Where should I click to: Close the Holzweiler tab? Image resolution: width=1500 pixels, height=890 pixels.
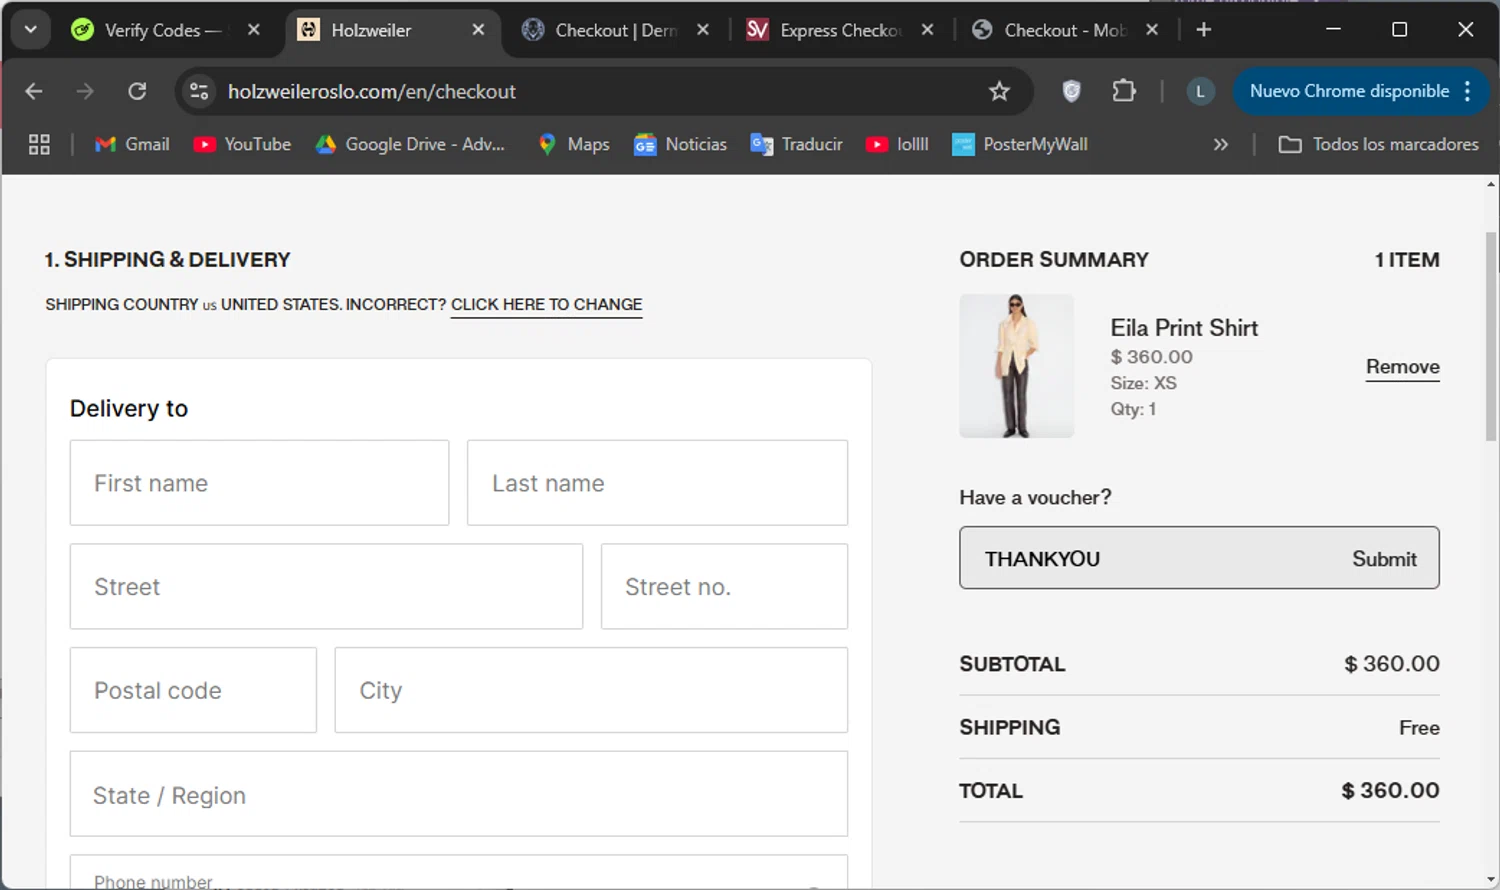(x=478, y=30)
